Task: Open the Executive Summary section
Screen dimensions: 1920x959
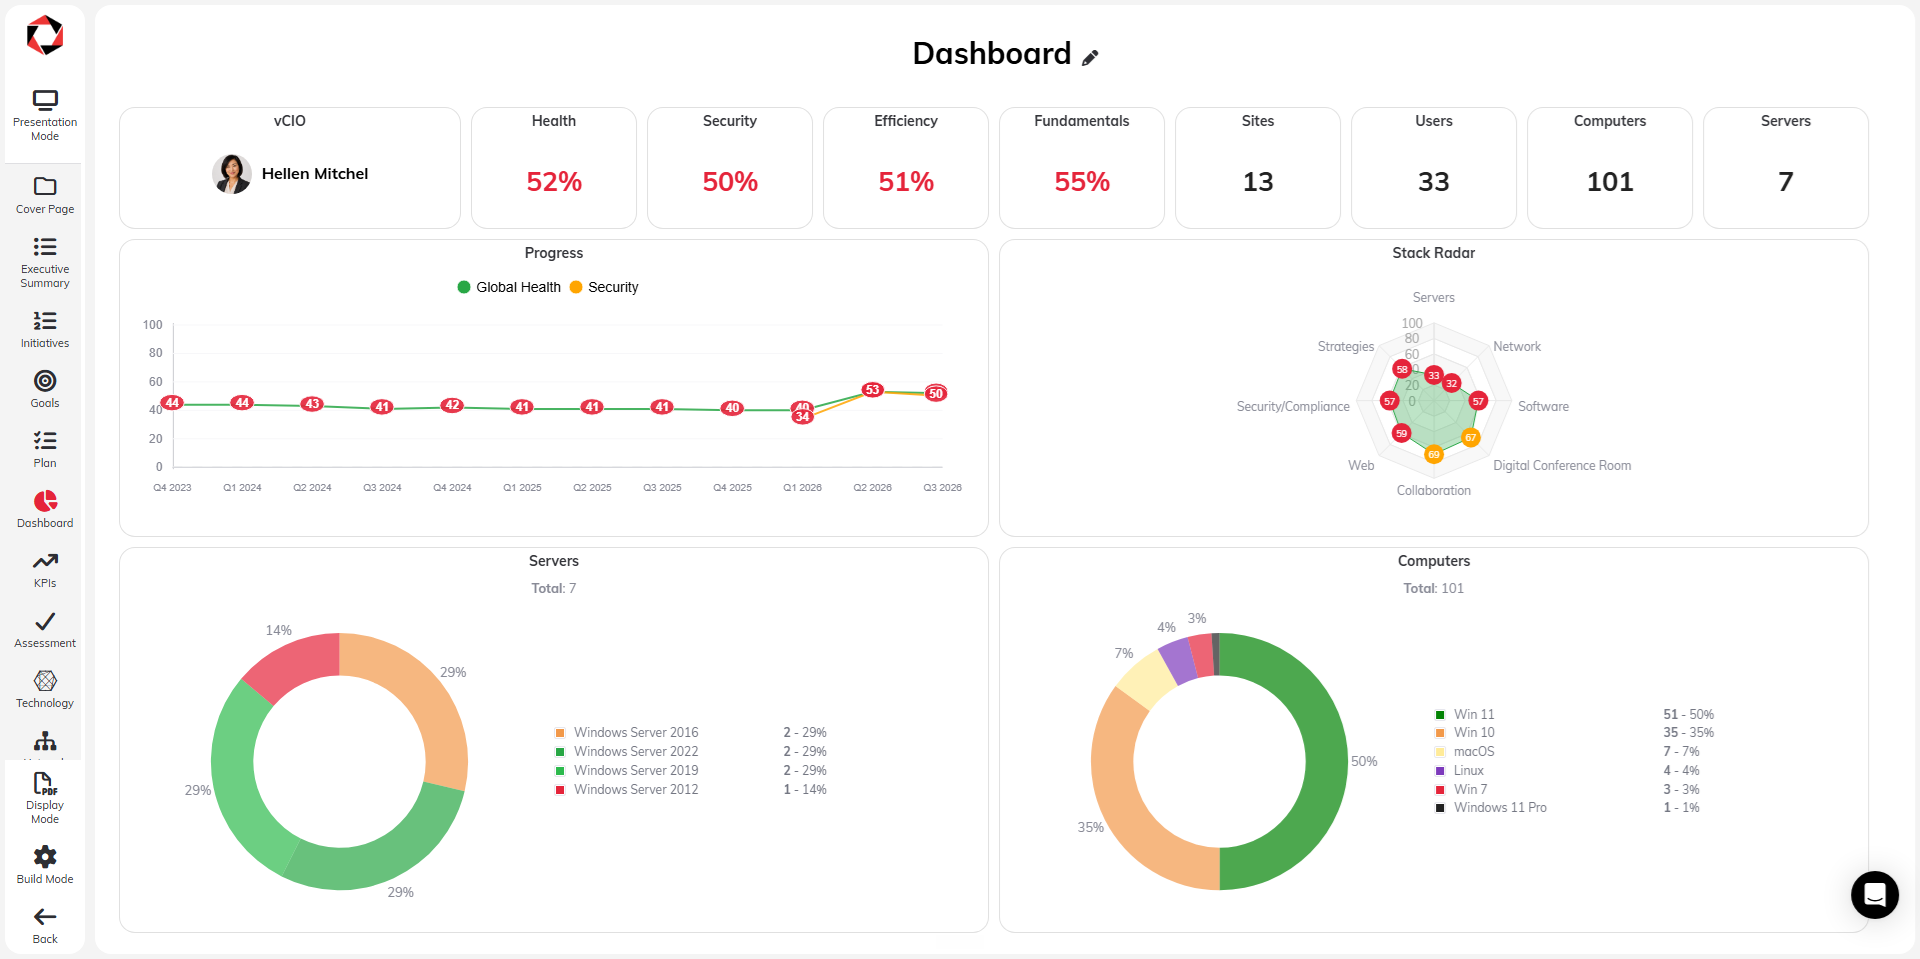Action: pyautogui.click(x=45, y=263)
